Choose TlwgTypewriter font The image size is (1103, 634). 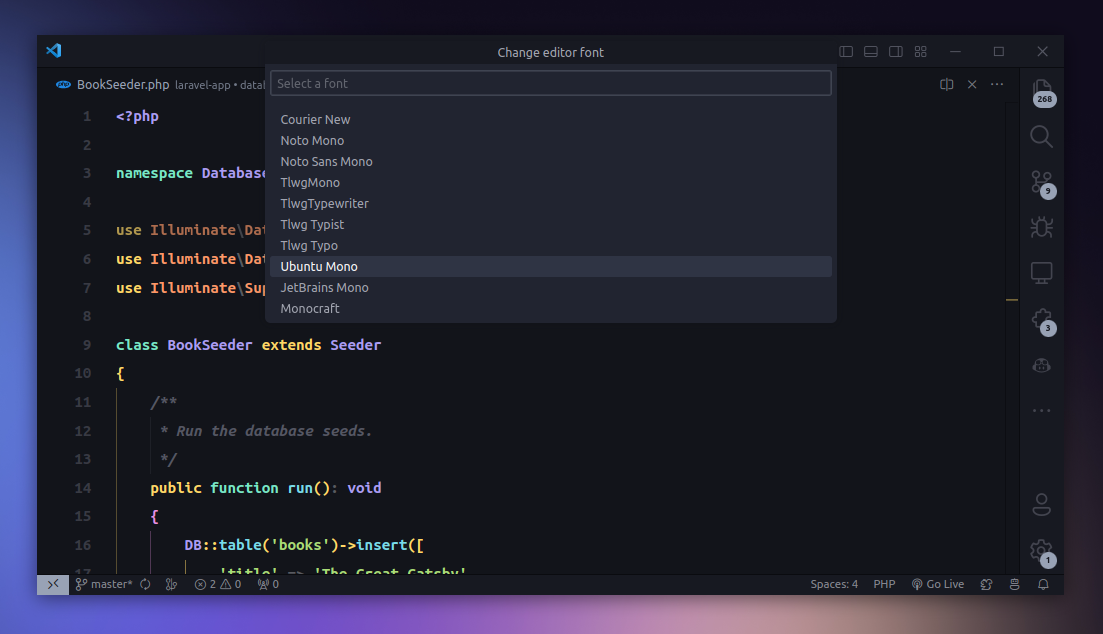(x=551, y=204)
